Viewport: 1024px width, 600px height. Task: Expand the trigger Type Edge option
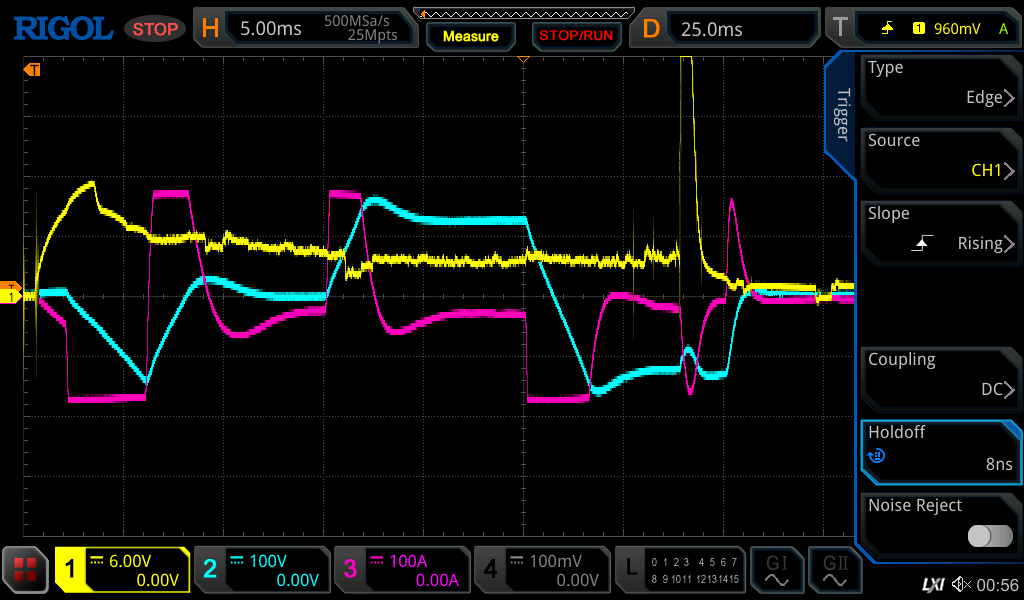point(940,83)
